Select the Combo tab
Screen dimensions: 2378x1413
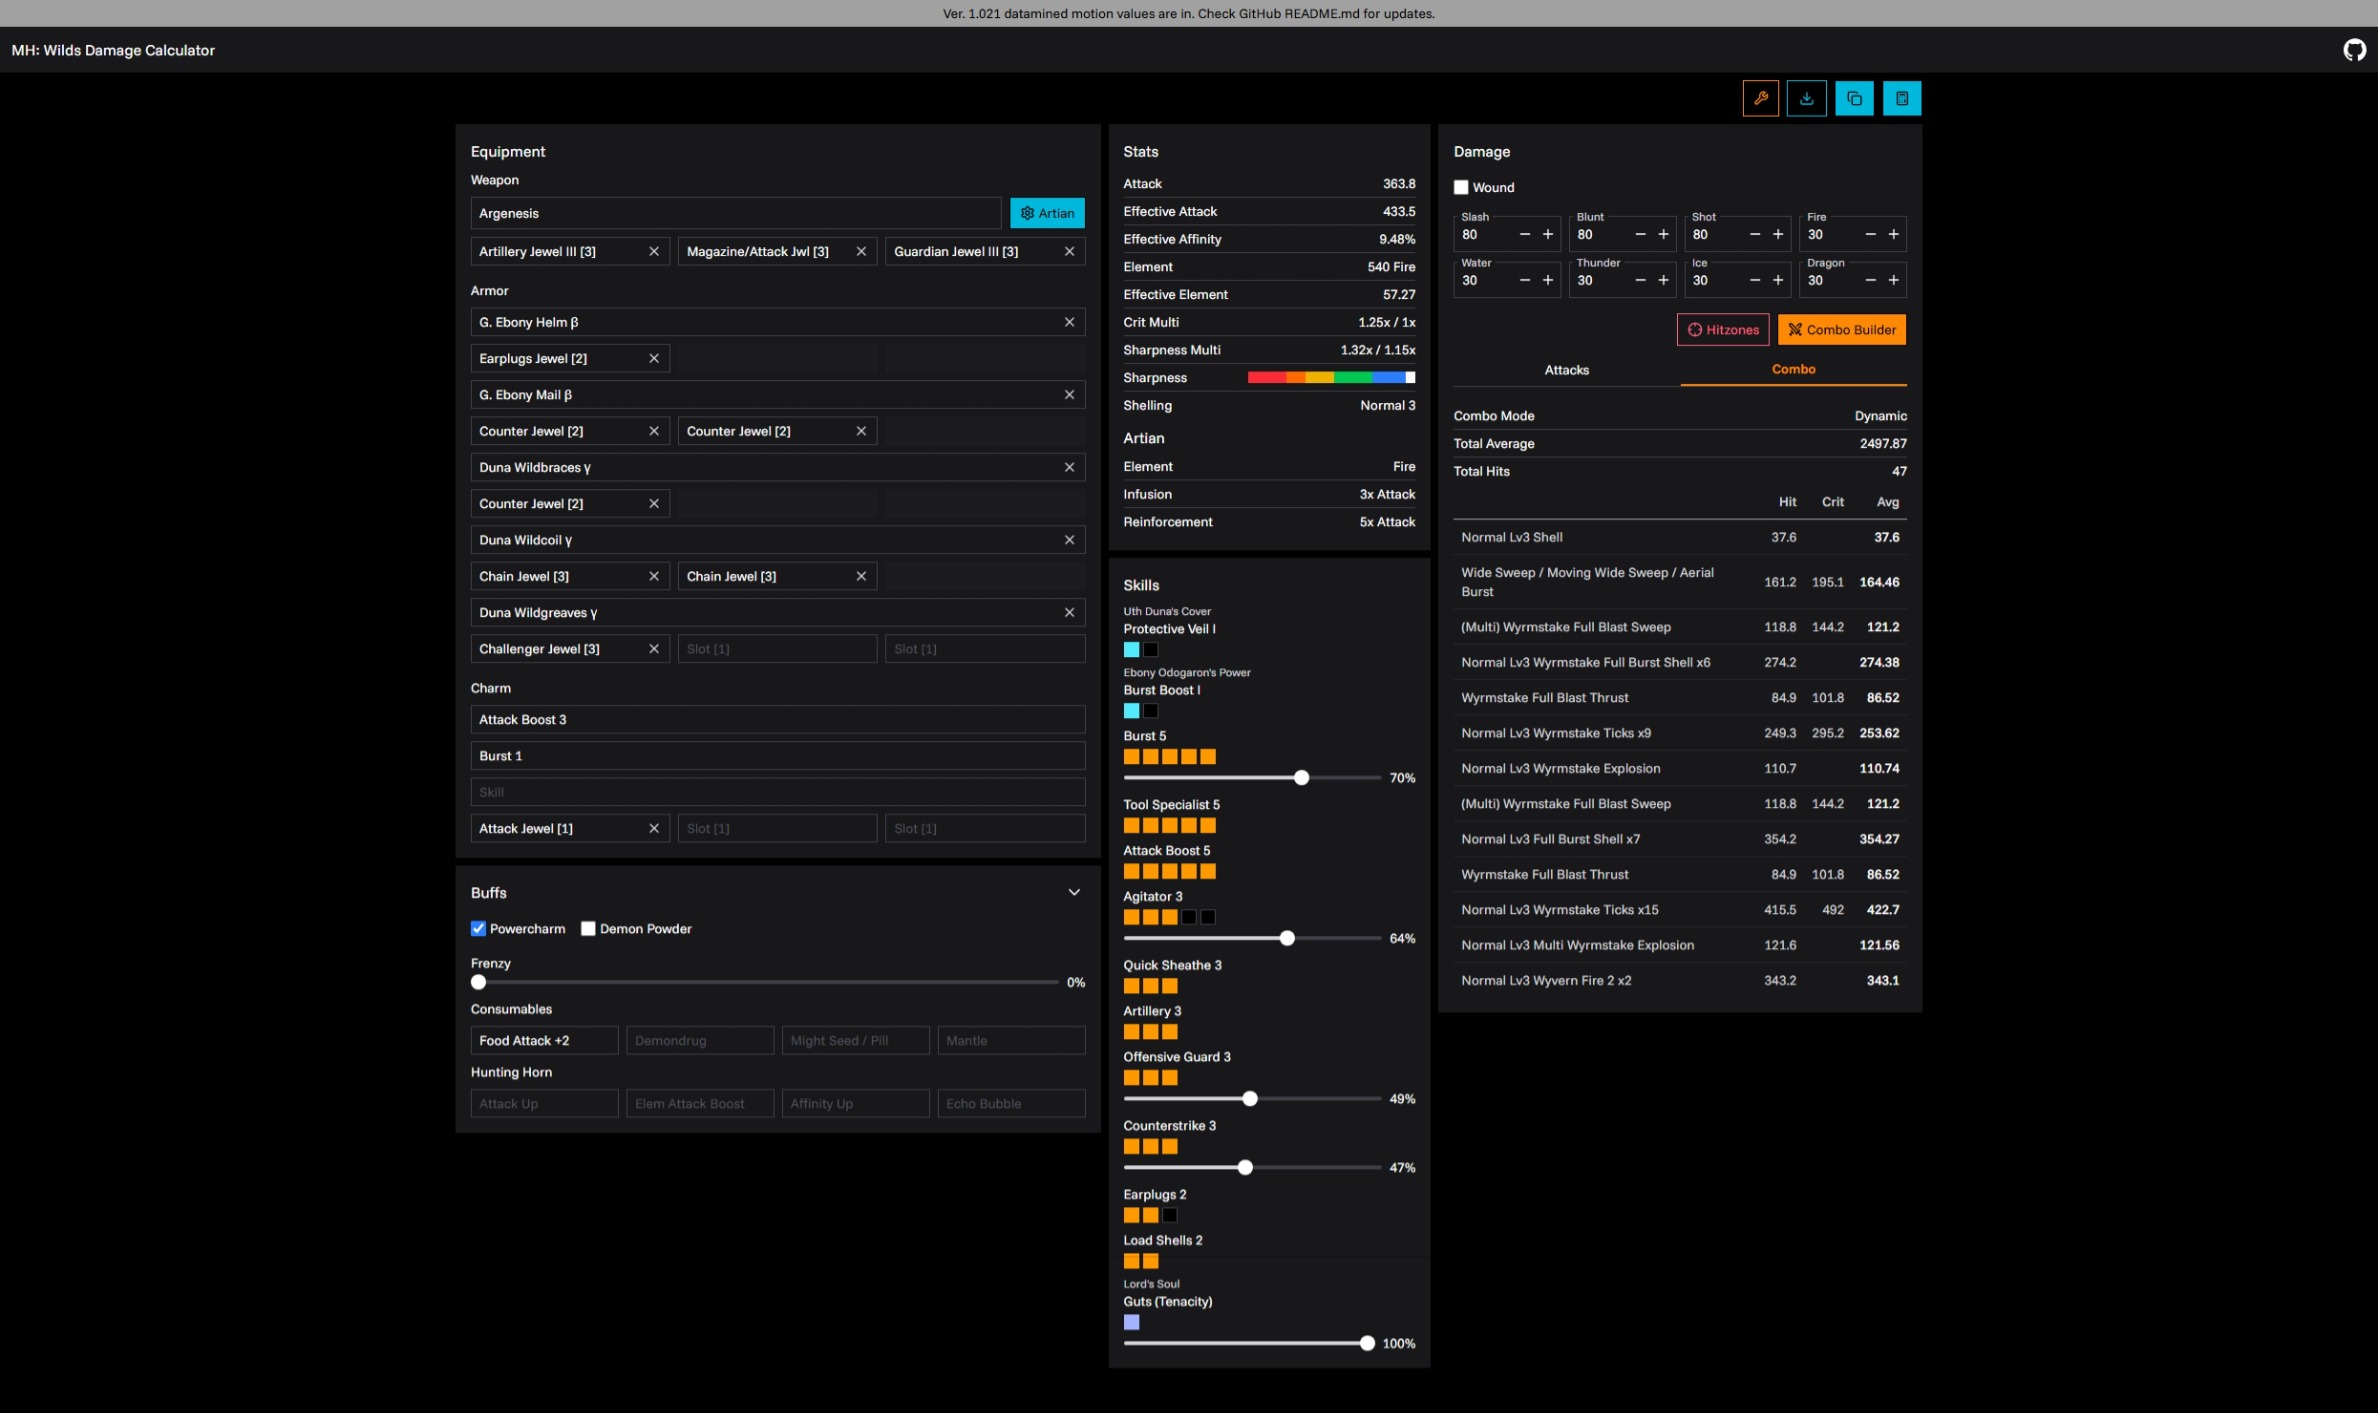1793,369
